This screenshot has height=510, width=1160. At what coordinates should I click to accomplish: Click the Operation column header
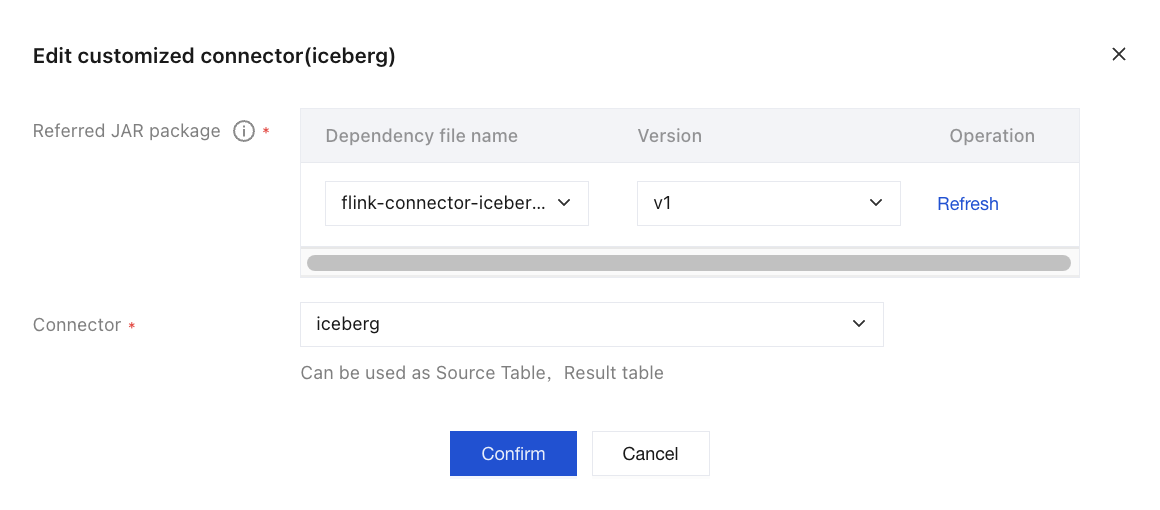(x=992, y=136)
